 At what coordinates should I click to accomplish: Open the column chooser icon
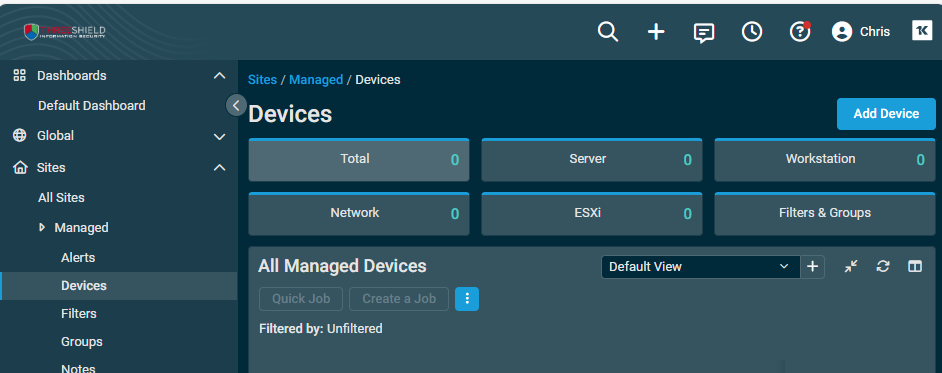point(914,267)
